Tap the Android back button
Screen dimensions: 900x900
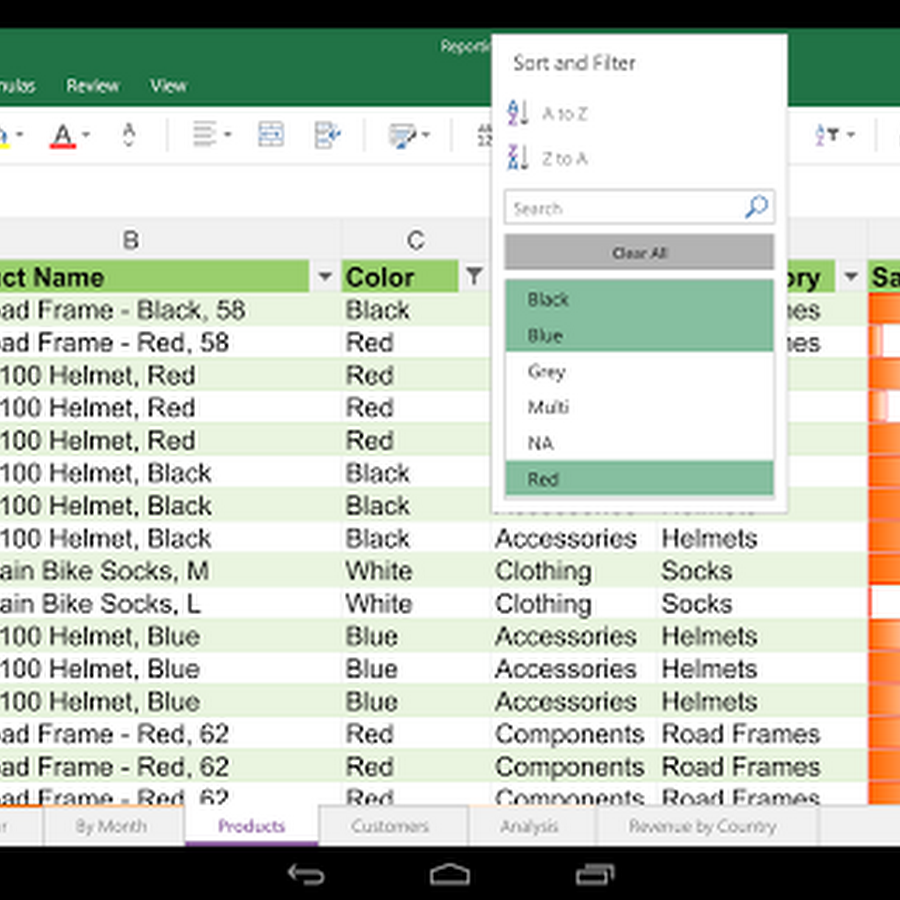coord(306,874)
